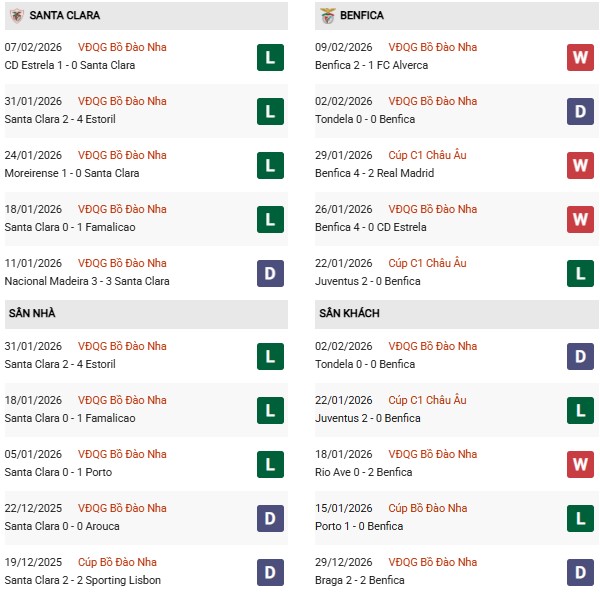Select the SÂN NHÀ section header

(x=30, y=313)
